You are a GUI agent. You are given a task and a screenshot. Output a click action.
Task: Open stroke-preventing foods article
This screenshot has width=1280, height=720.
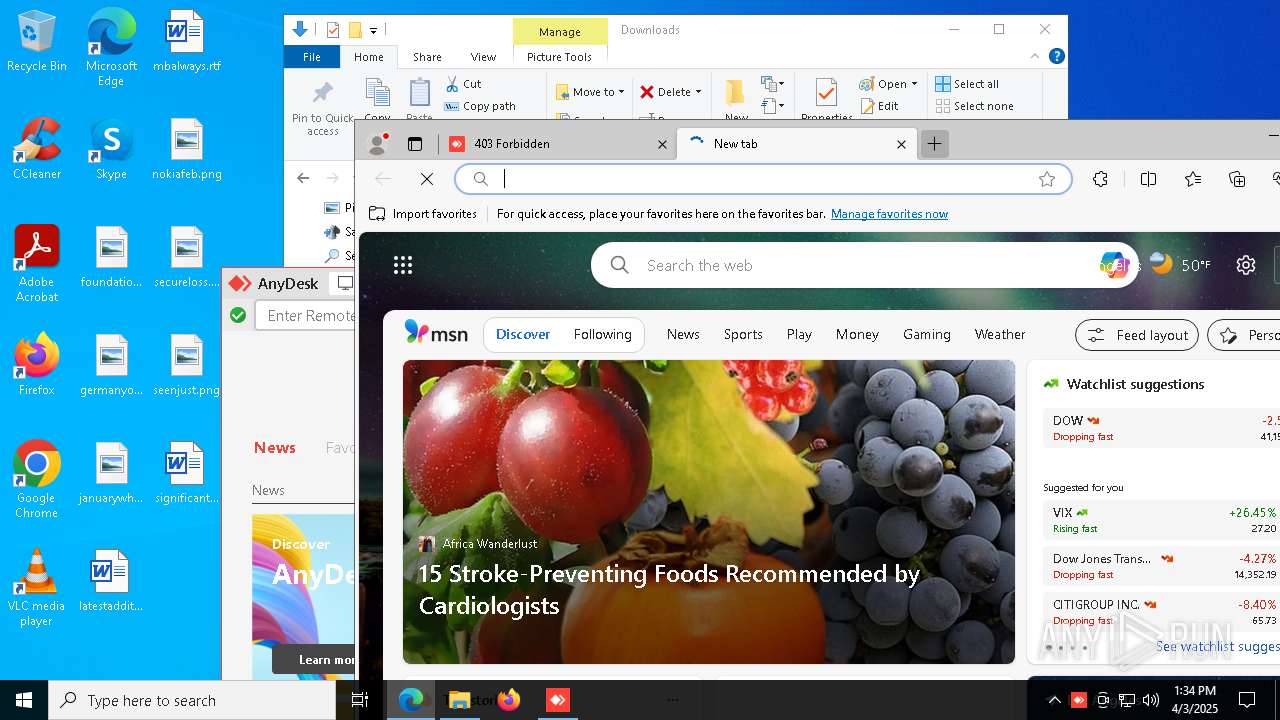669,589
